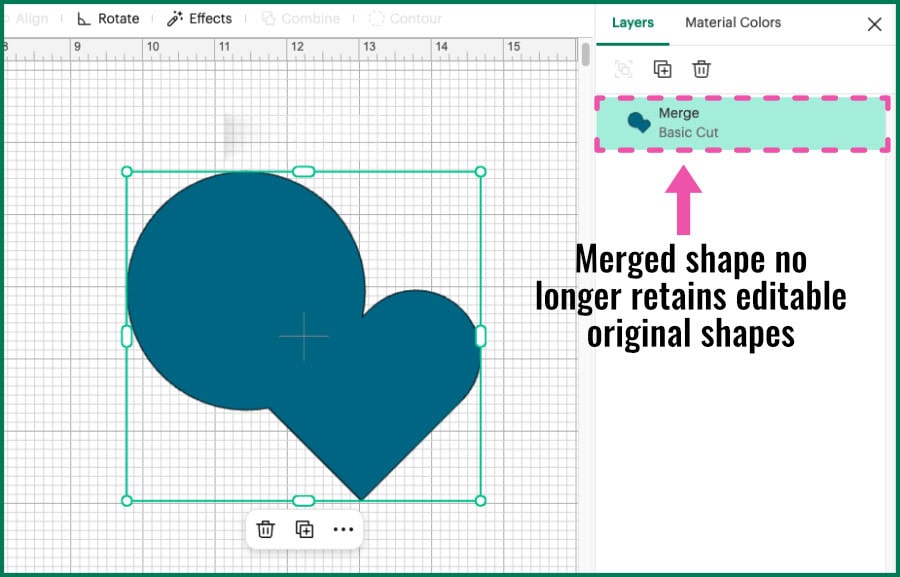This screenshot has height=577, width=900.
Task: Close the Layers panel
Action: pyautogui.click(x=874, y=24)
